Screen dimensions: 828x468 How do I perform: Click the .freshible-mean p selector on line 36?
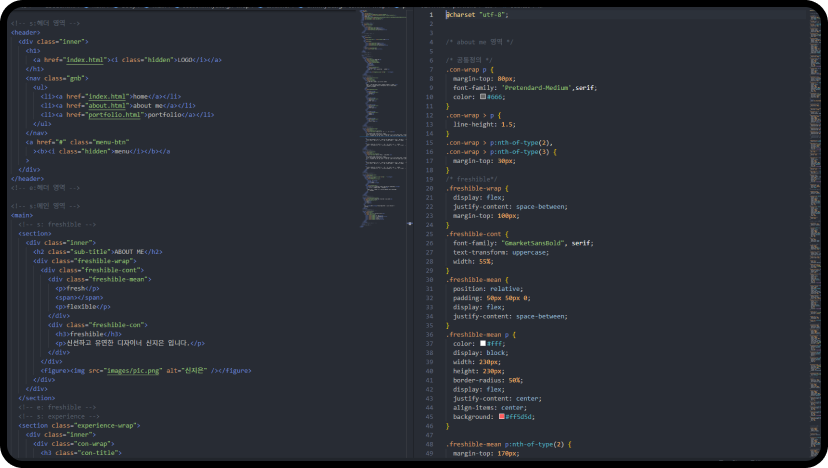477,335
